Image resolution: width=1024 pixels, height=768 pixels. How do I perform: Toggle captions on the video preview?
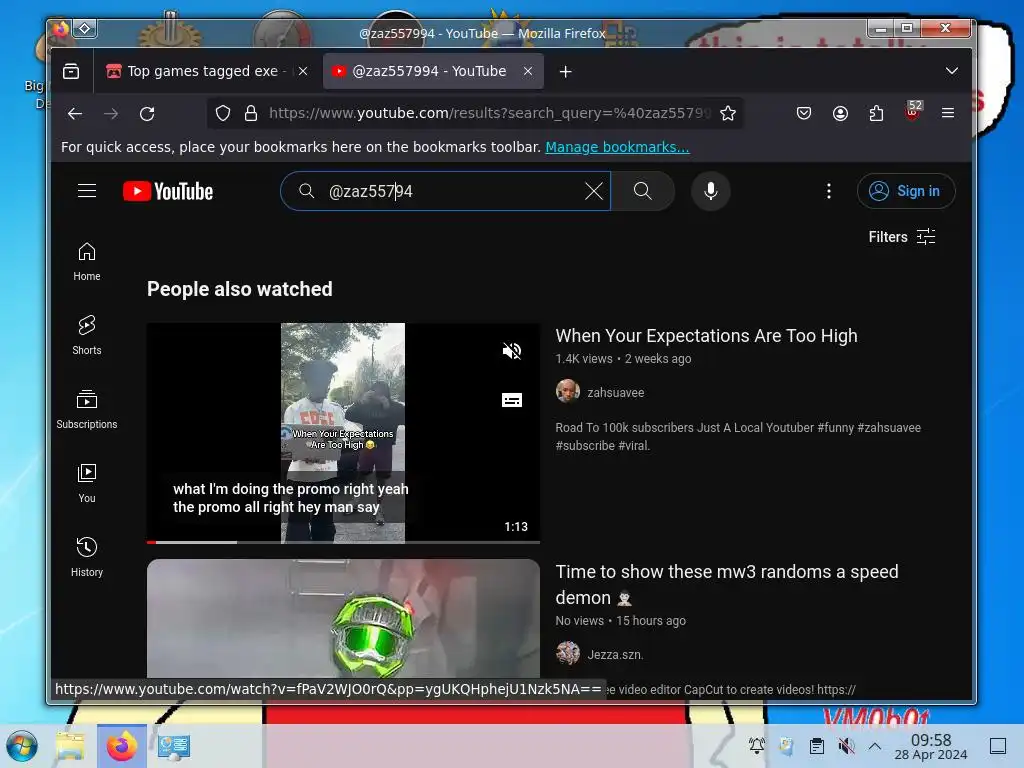pos(511,400)
